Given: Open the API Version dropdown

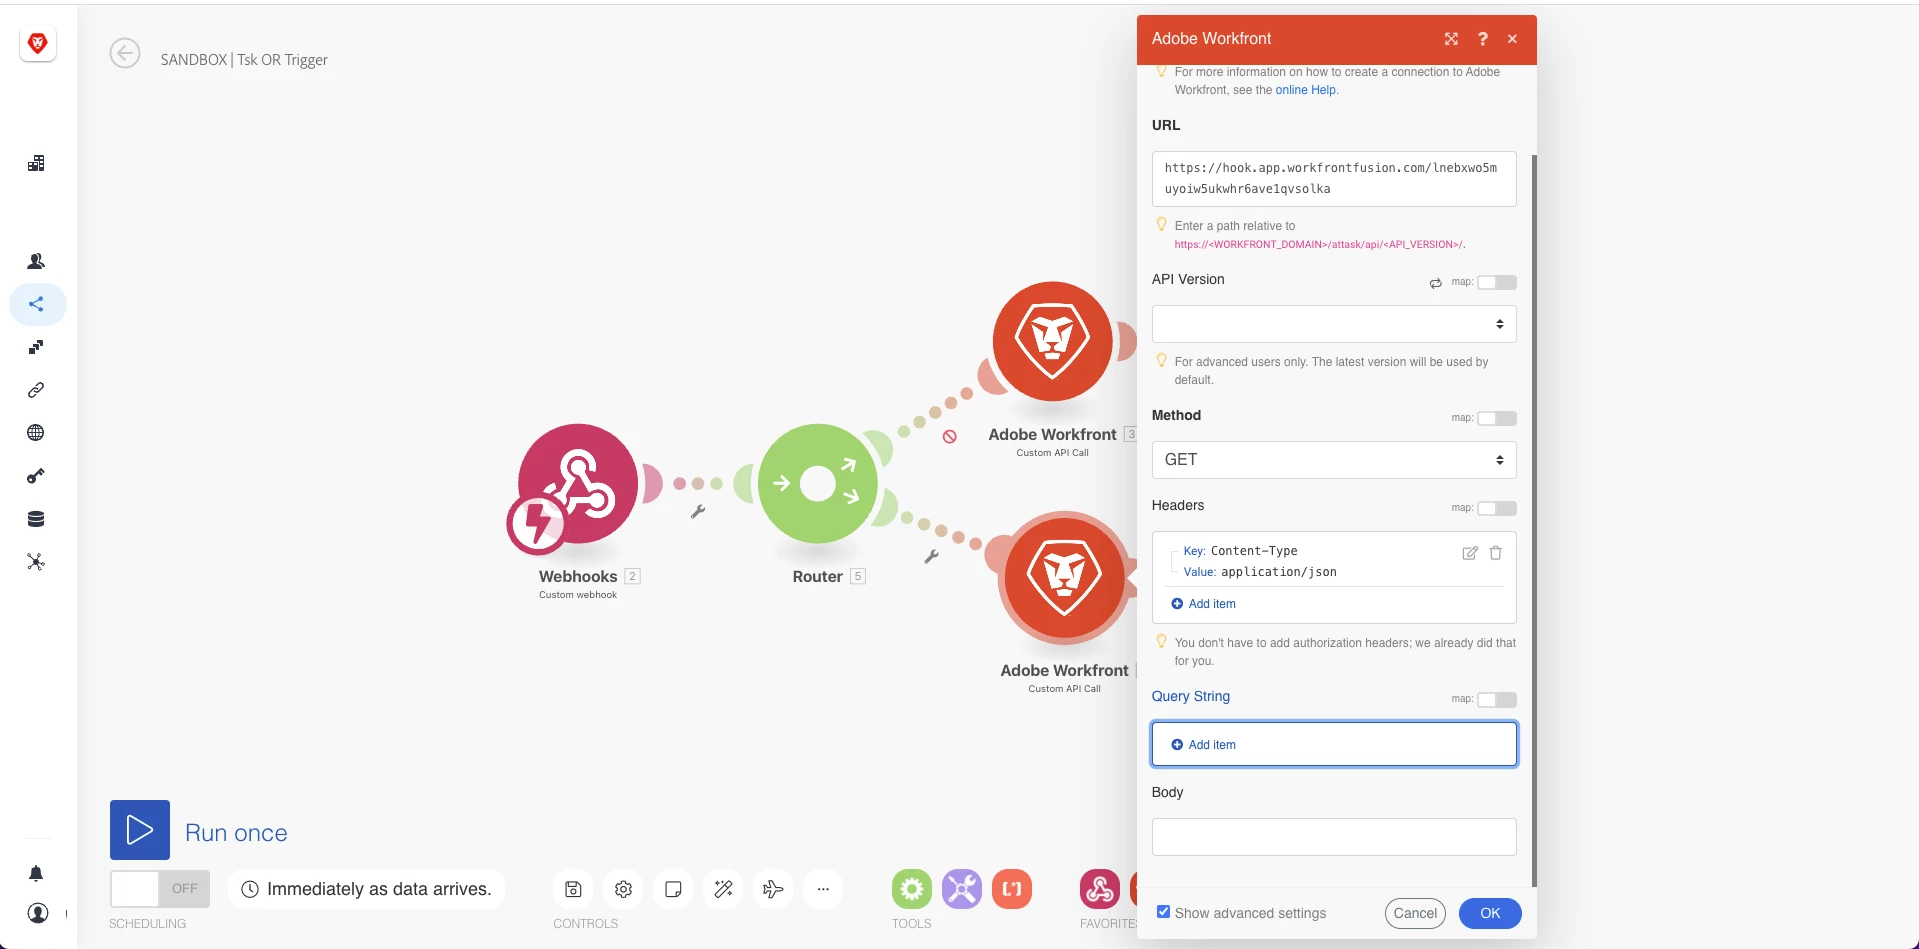Looking at the screenshot, I should (1334, 324).
